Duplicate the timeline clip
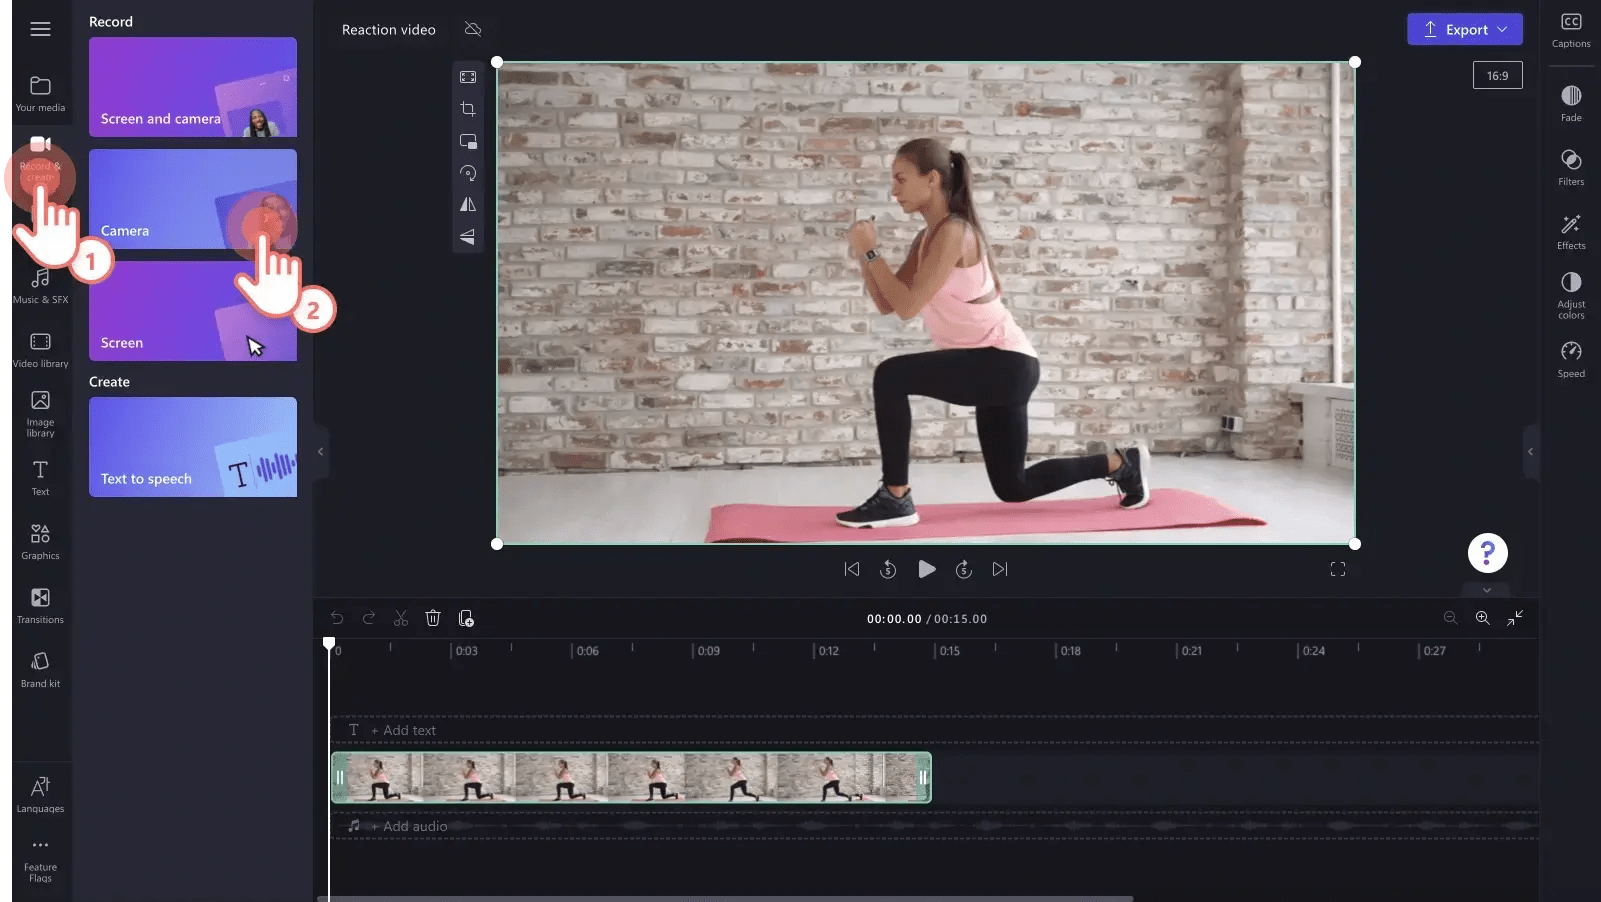 click(466, 618)
